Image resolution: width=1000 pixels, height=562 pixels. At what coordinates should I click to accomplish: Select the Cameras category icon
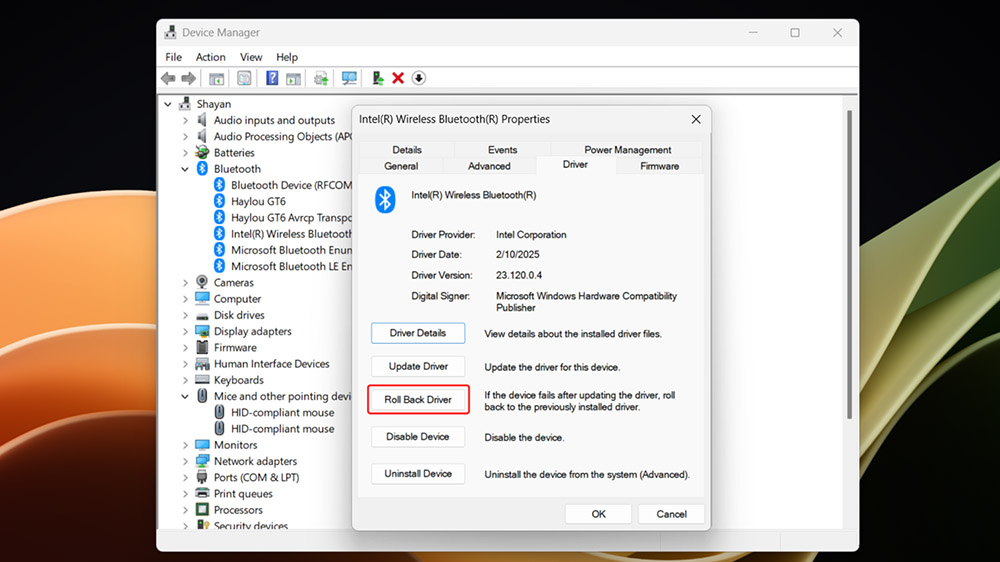[x=202, y=282]
